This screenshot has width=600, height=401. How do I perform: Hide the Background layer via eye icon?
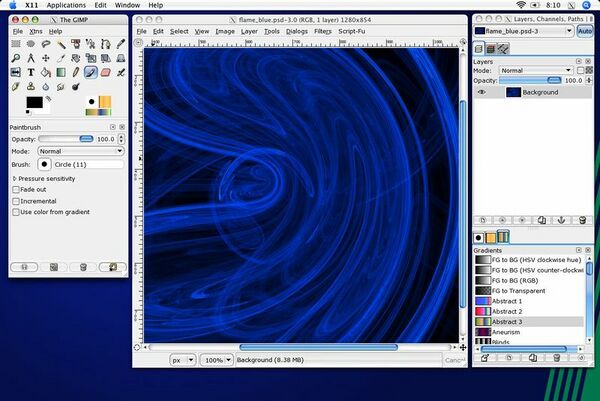(482, 92)
